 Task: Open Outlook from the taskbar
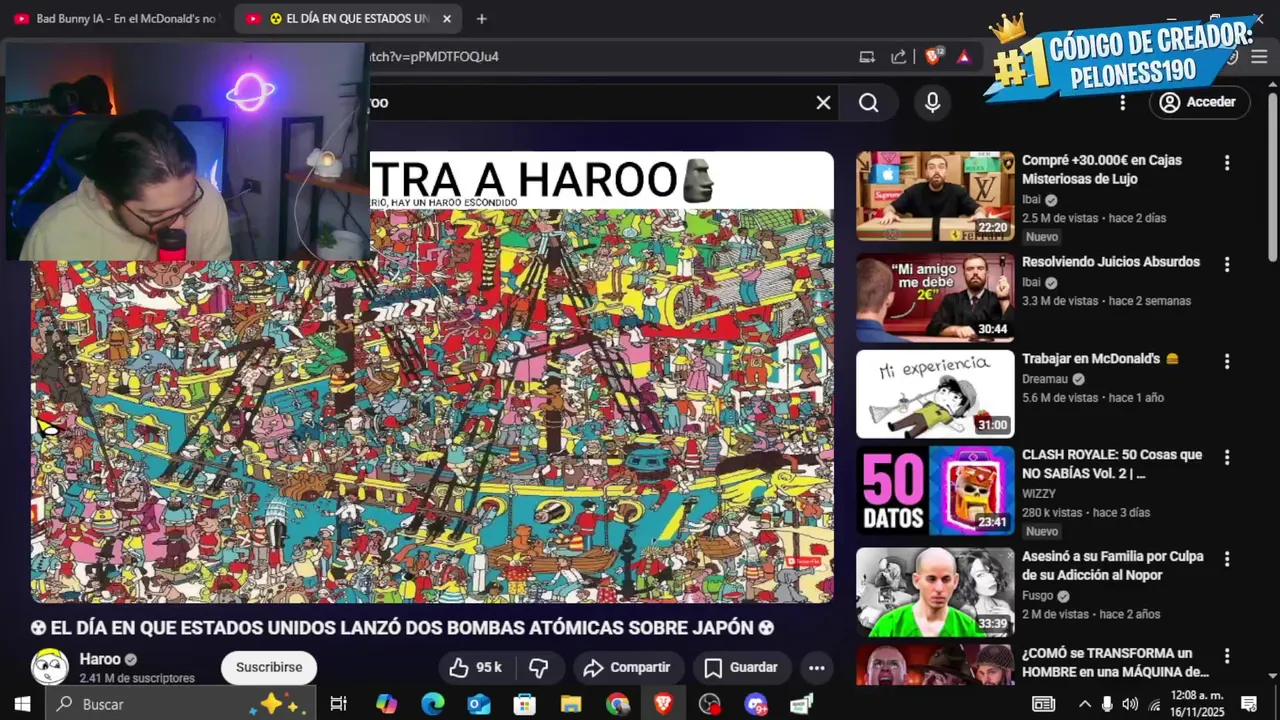tap(479, 704)
